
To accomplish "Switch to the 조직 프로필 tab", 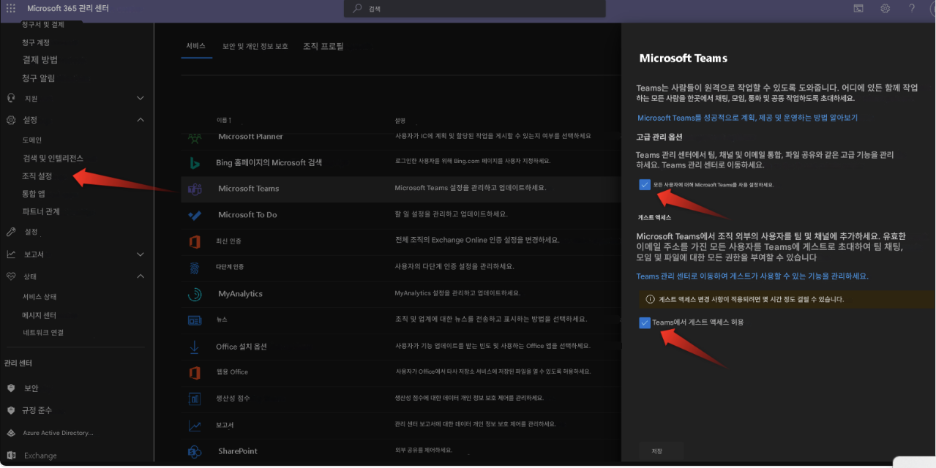I will (323, 46).
